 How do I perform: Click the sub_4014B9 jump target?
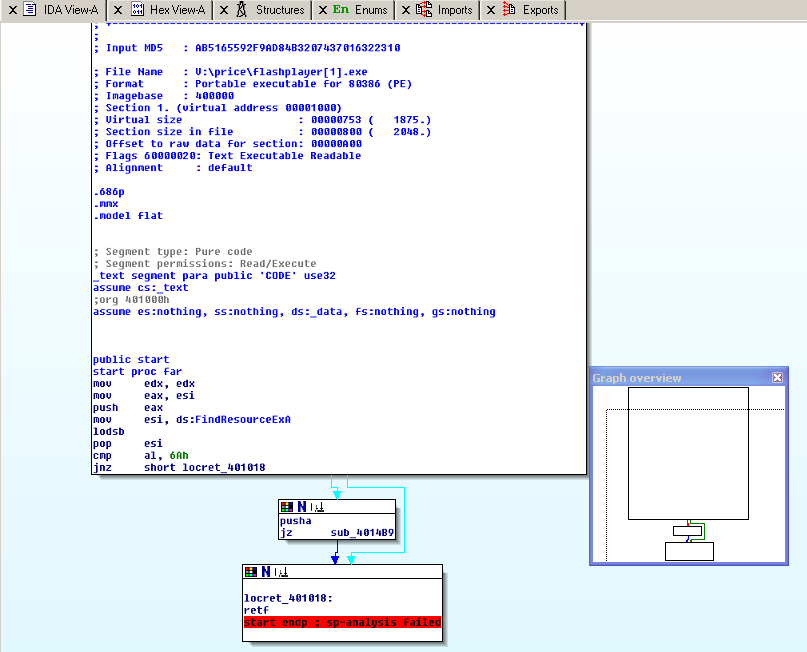(361, 534)
